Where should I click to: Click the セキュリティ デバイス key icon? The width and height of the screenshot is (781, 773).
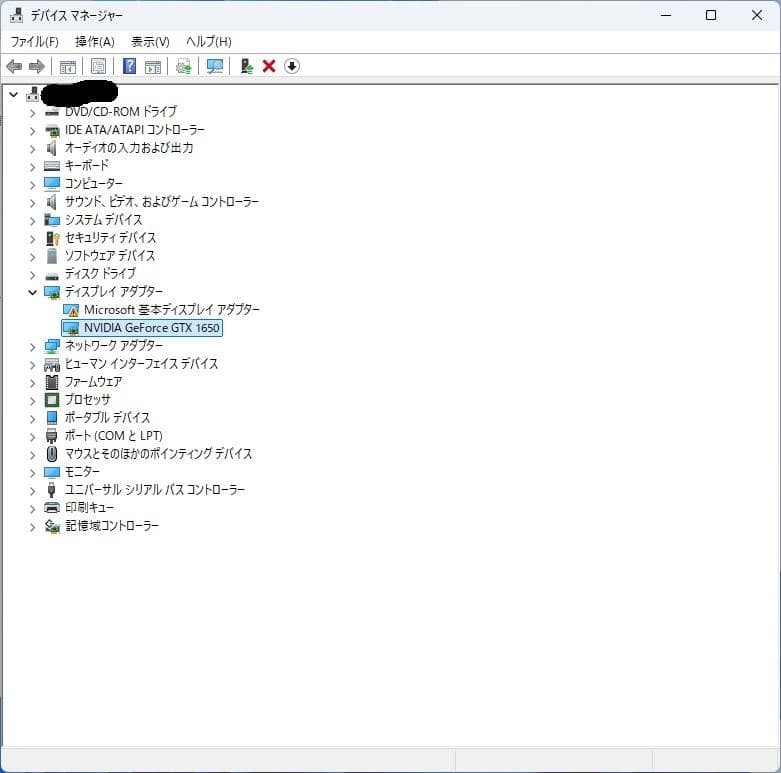click(52, 238)
